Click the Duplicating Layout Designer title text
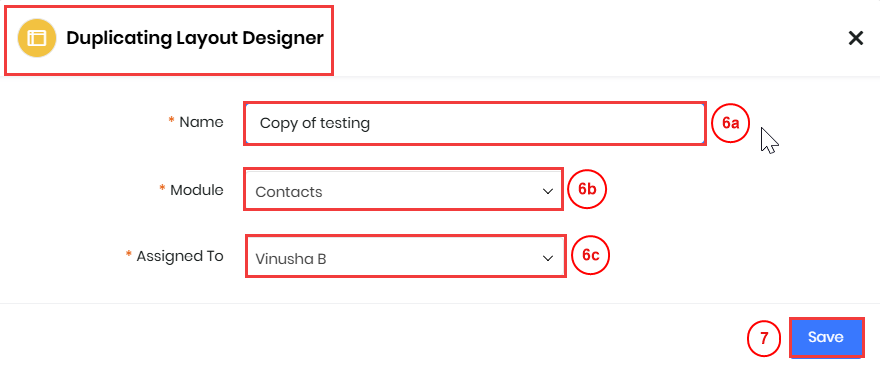The image size is (880, 370). click(x=195, y=38)
